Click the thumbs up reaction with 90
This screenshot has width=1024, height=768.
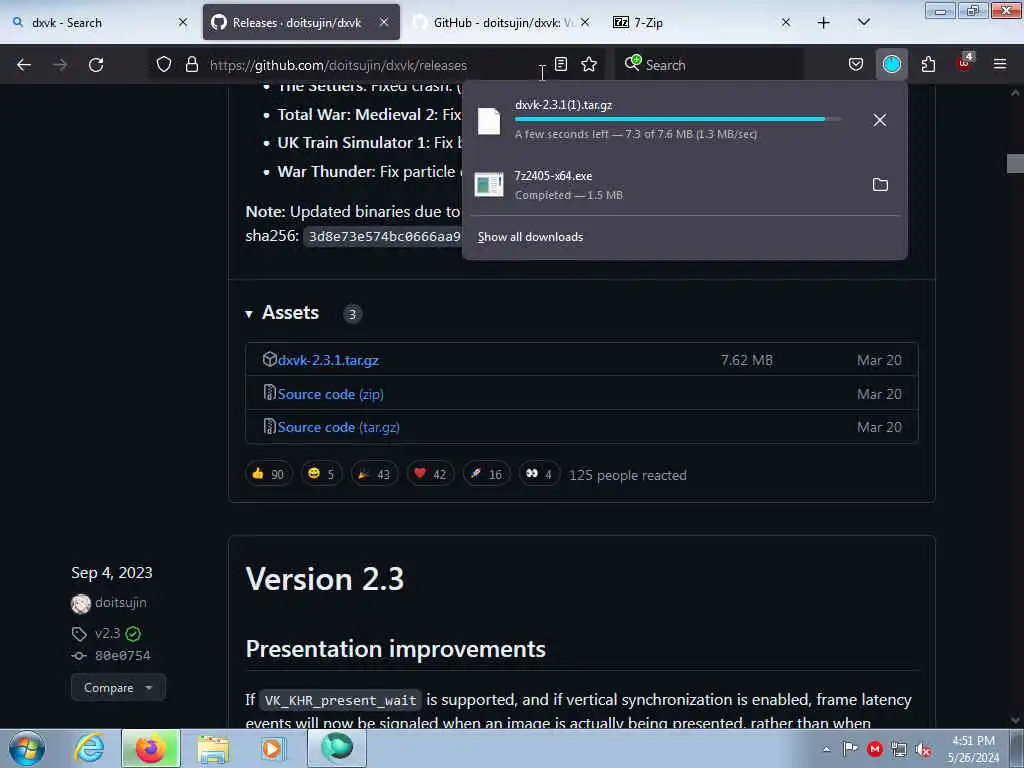click(268, 474)
